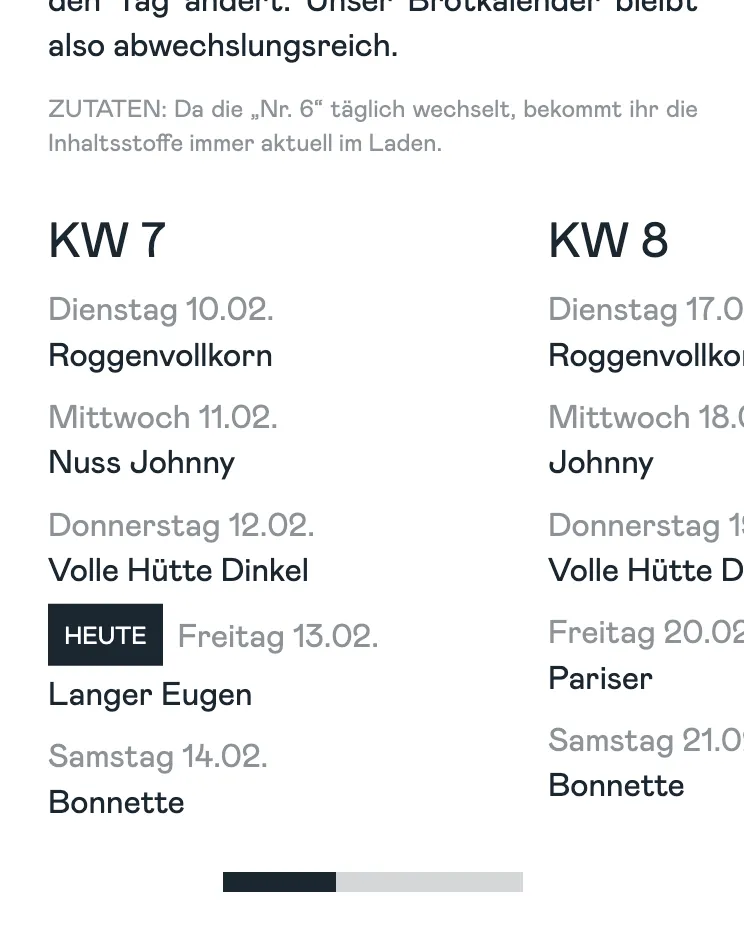Viewport: 744px width, 936px height.
Task: Select Langer Eugen bread entry
Action: point(150,694)
